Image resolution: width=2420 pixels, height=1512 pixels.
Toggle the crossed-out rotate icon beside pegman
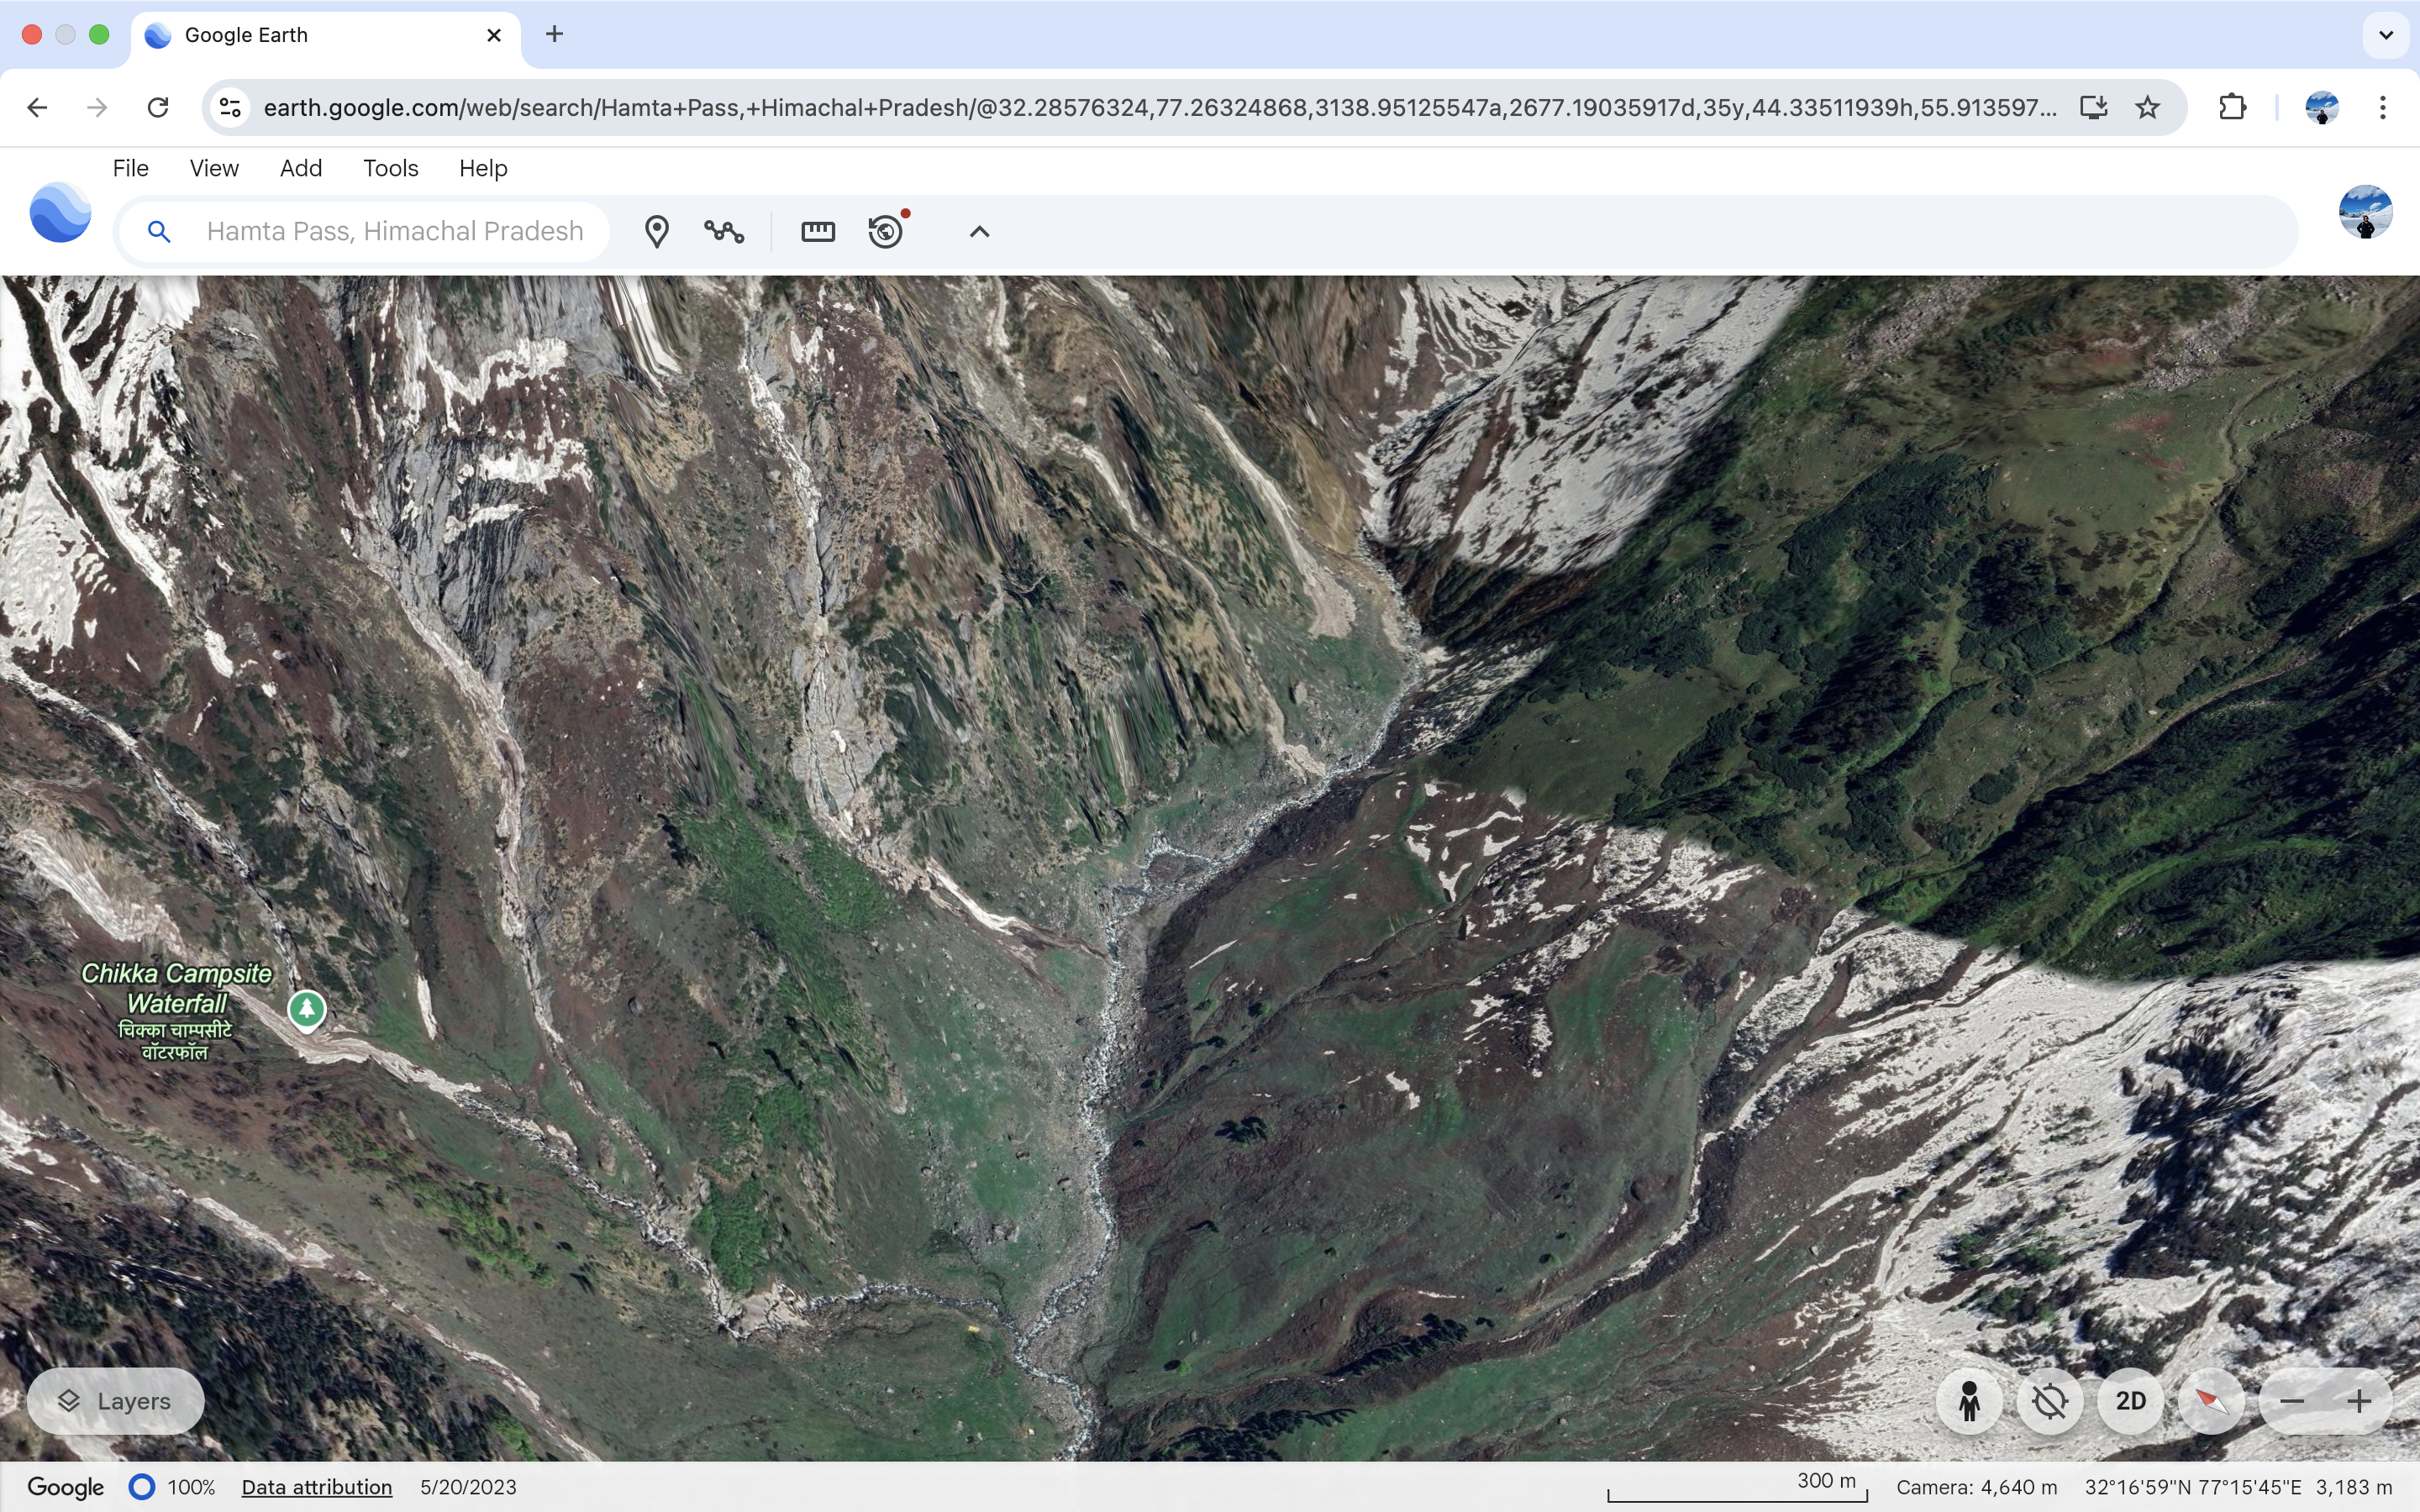point(2050,1401)
